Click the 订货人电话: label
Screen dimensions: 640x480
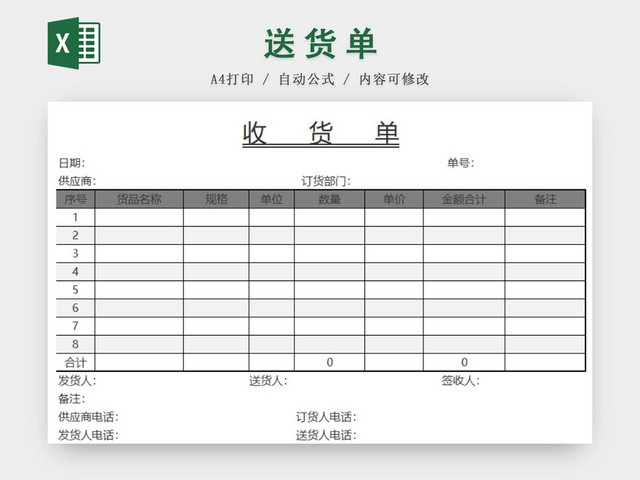[326, 417]
